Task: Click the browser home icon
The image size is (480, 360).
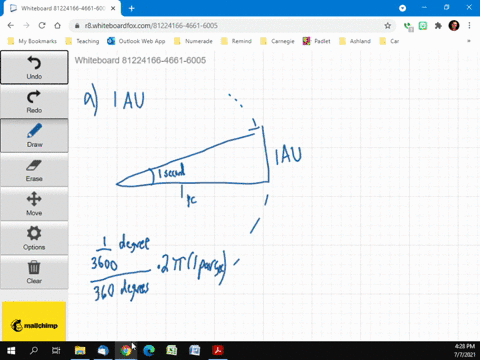Action: (x=58, y=26)
